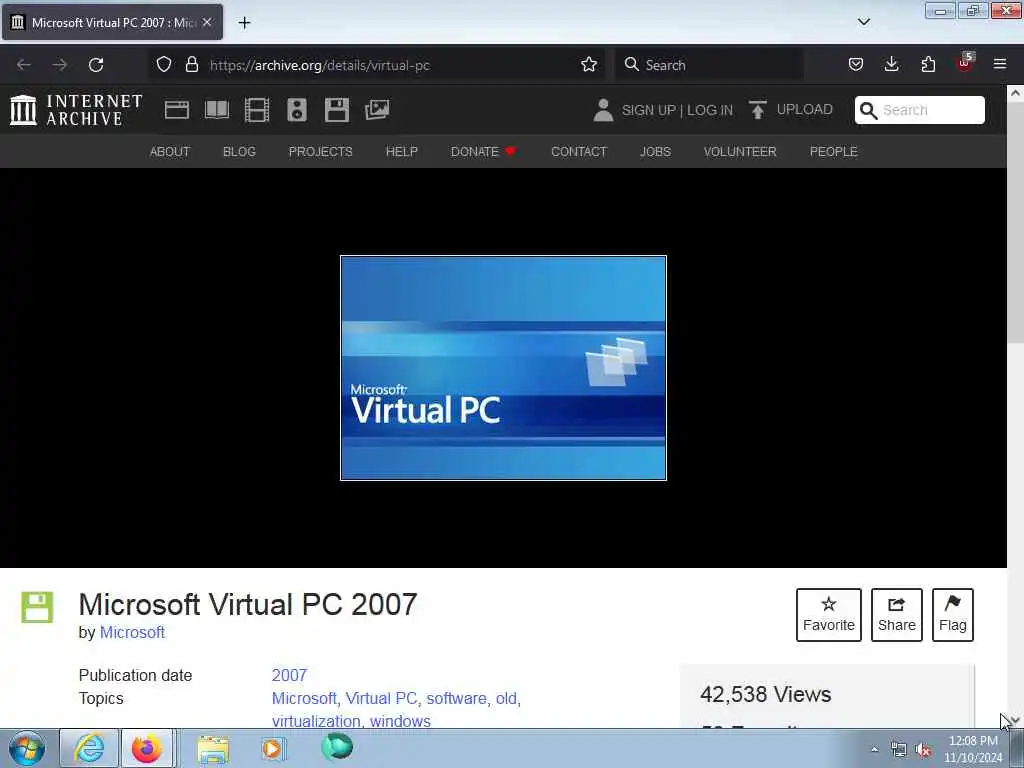This screenshot has width=1024, height=768.
Task: Click the virtualization topic link
Action: (316, 721)
